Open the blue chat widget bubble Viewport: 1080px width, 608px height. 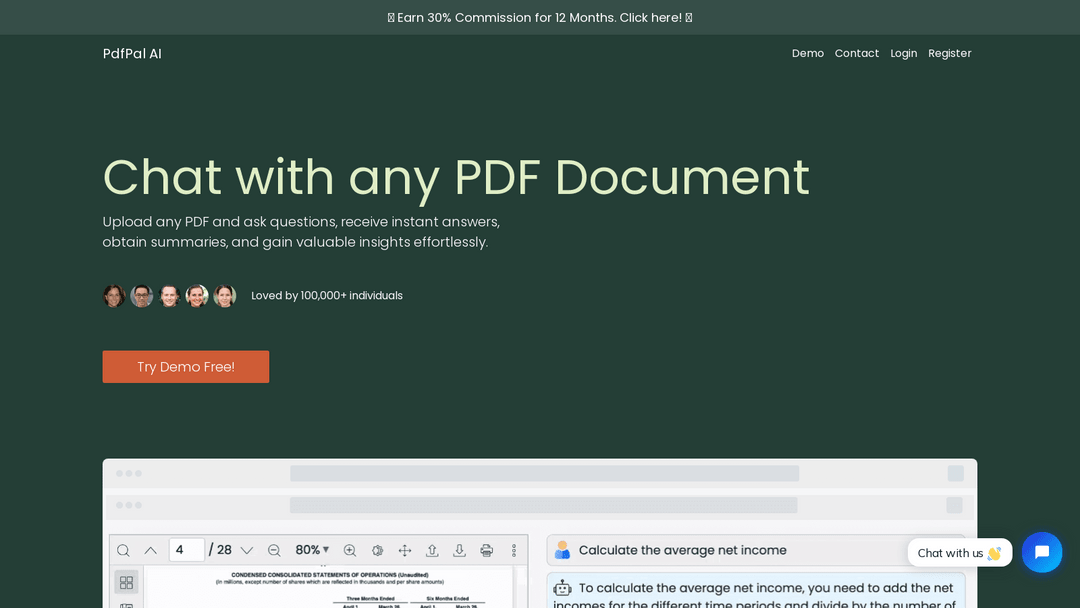point(1041,552)
